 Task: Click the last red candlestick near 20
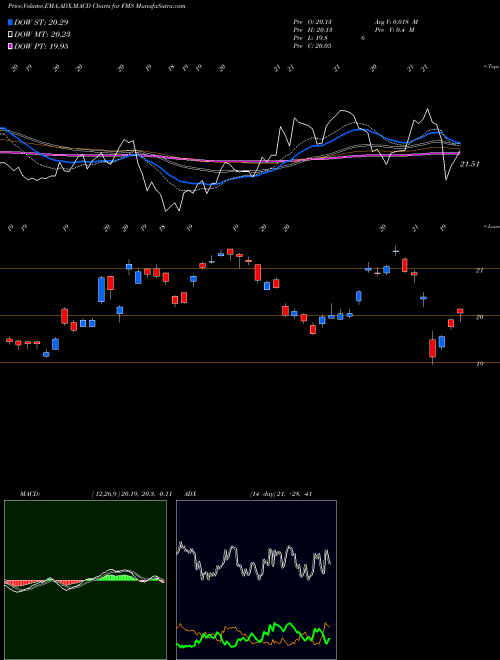460,311
